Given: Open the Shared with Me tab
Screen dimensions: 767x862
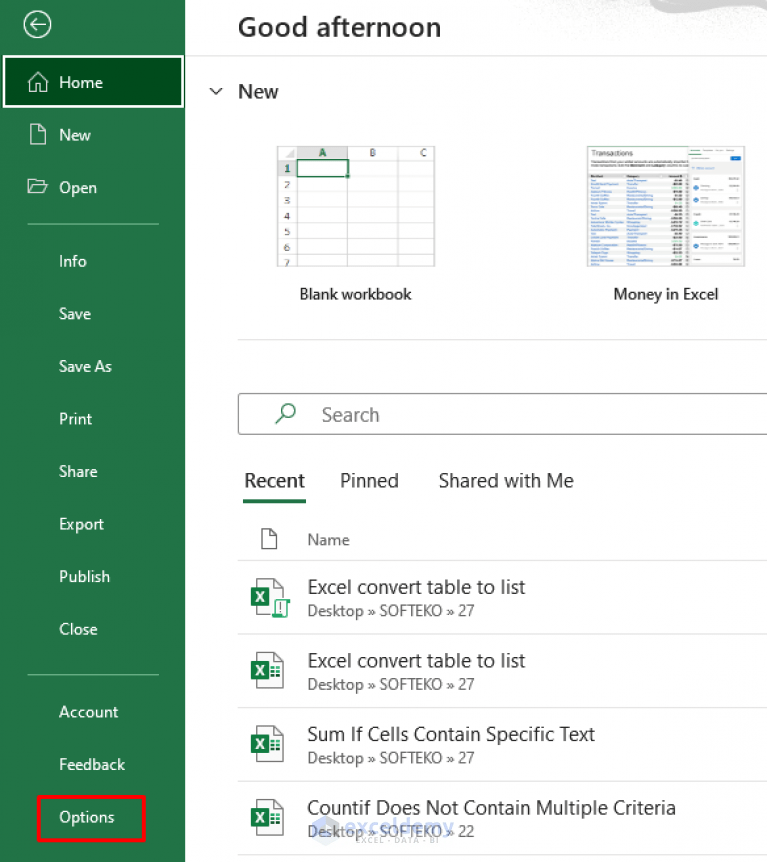Looking at the screenshot, I should [505, 481].
